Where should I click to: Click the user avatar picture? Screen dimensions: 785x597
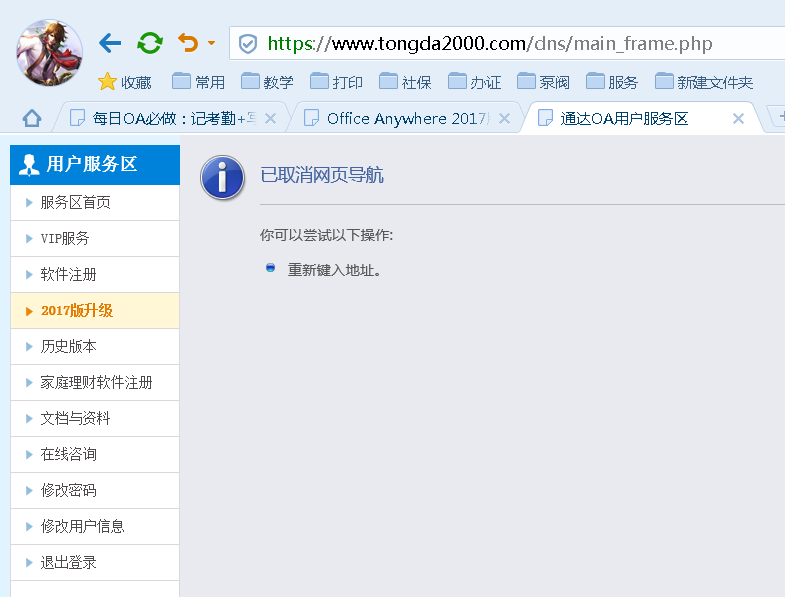tap(50, 52)
